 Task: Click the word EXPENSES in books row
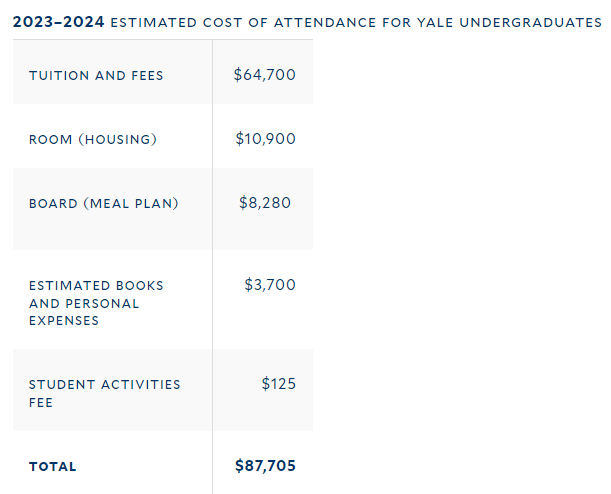[64, 321]
